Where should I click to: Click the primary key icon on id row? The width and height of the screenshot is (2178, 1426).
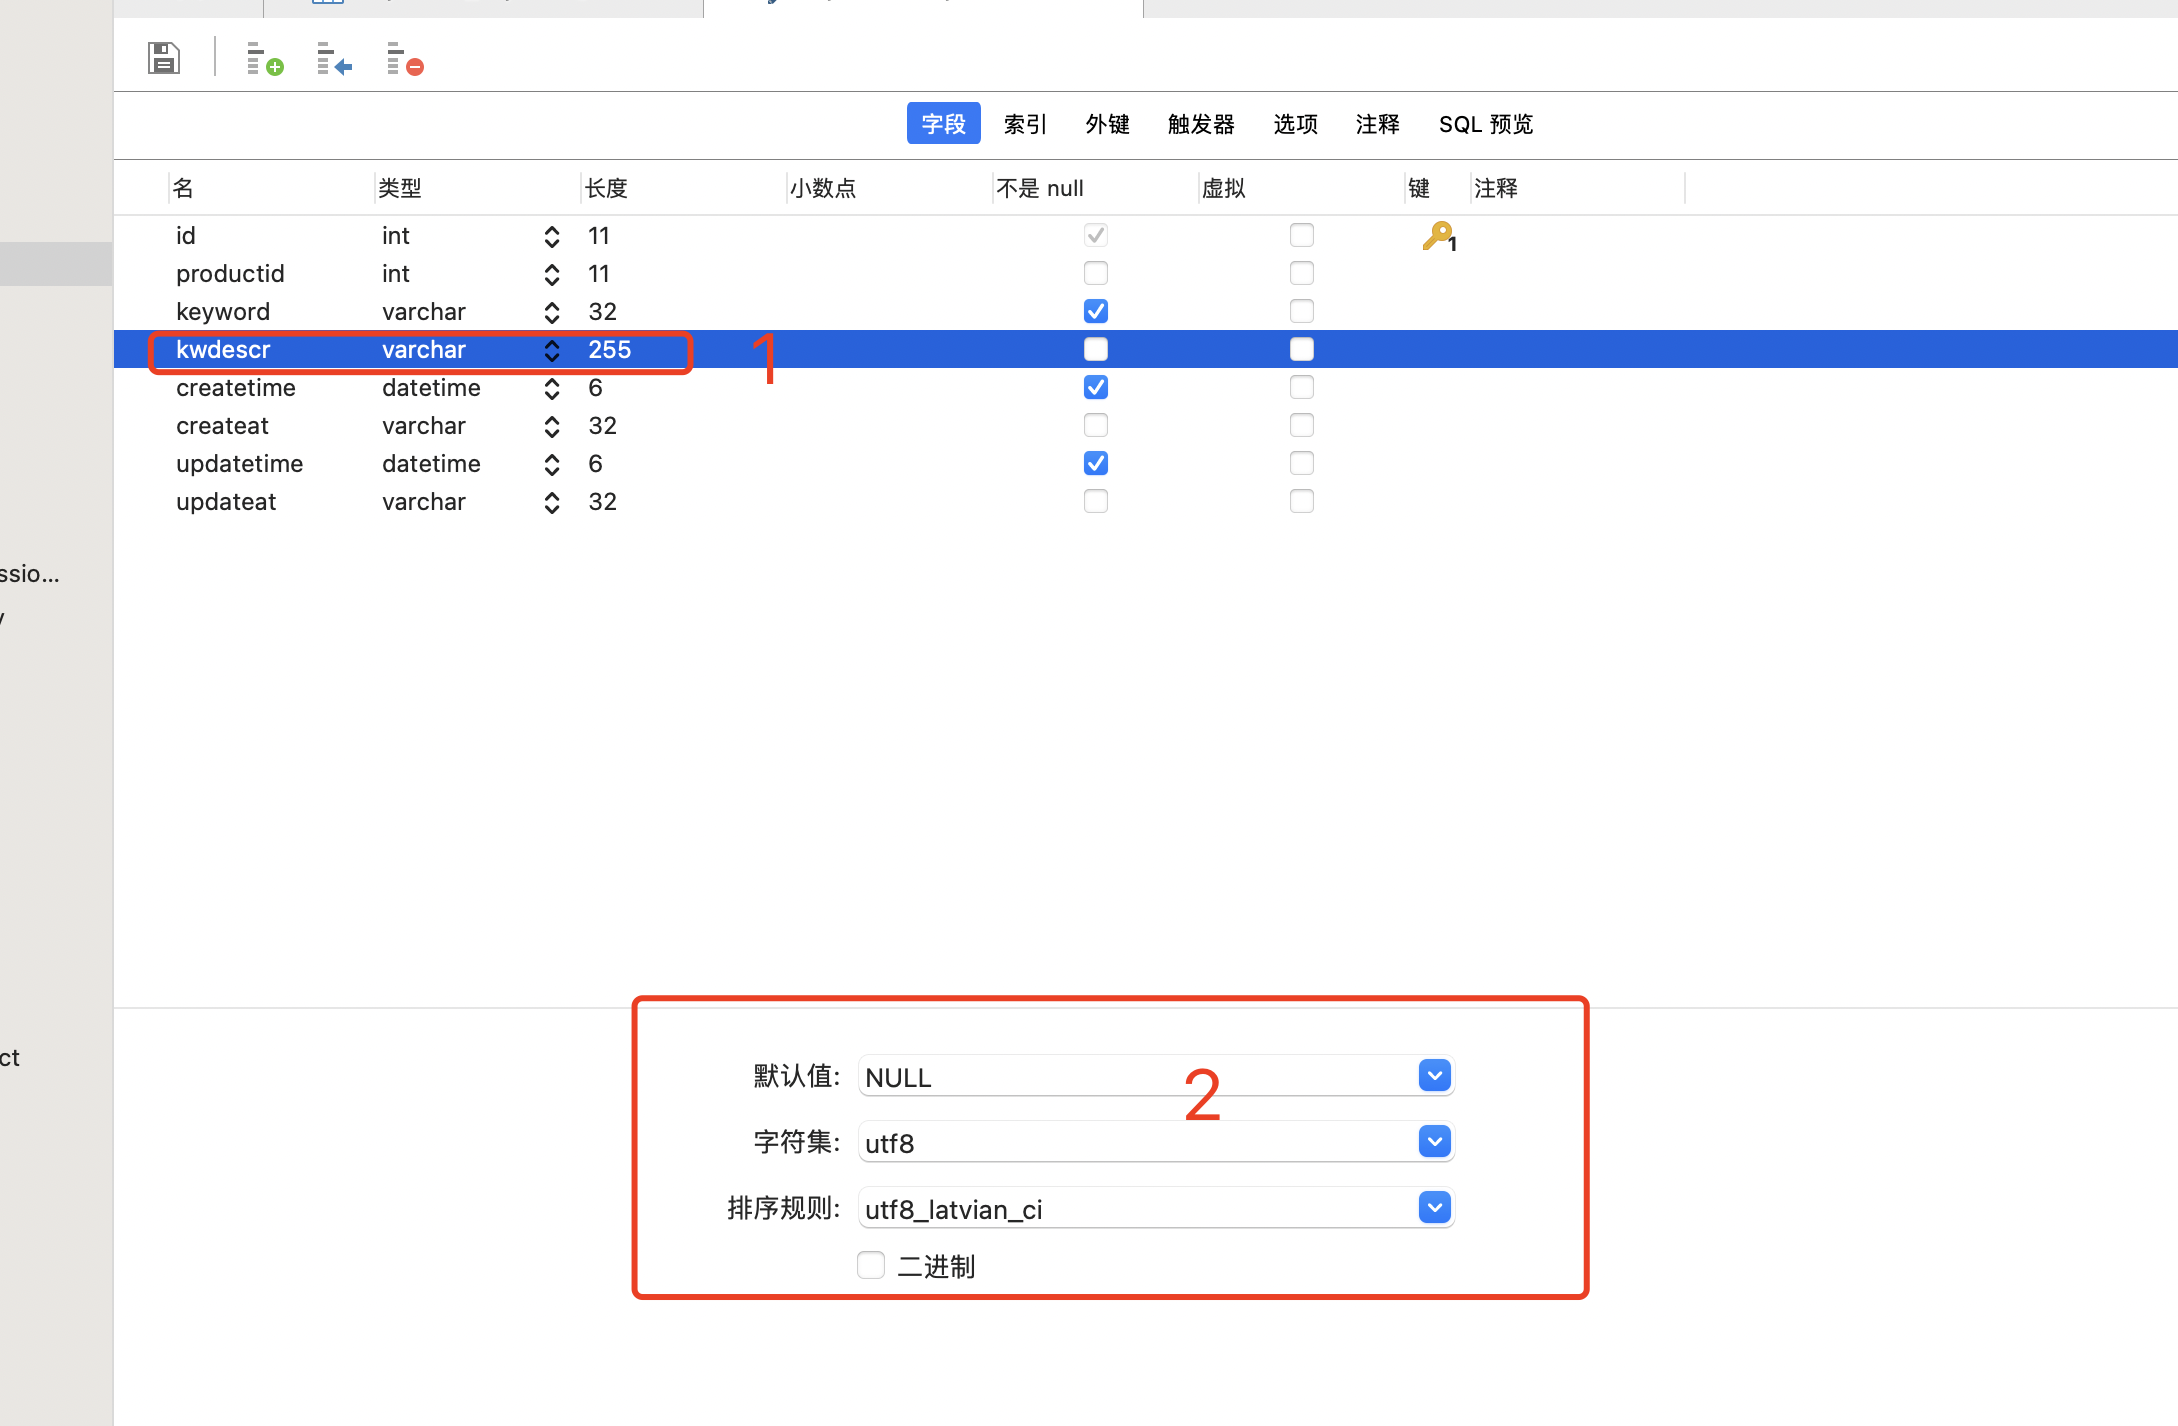(1438, 236)
